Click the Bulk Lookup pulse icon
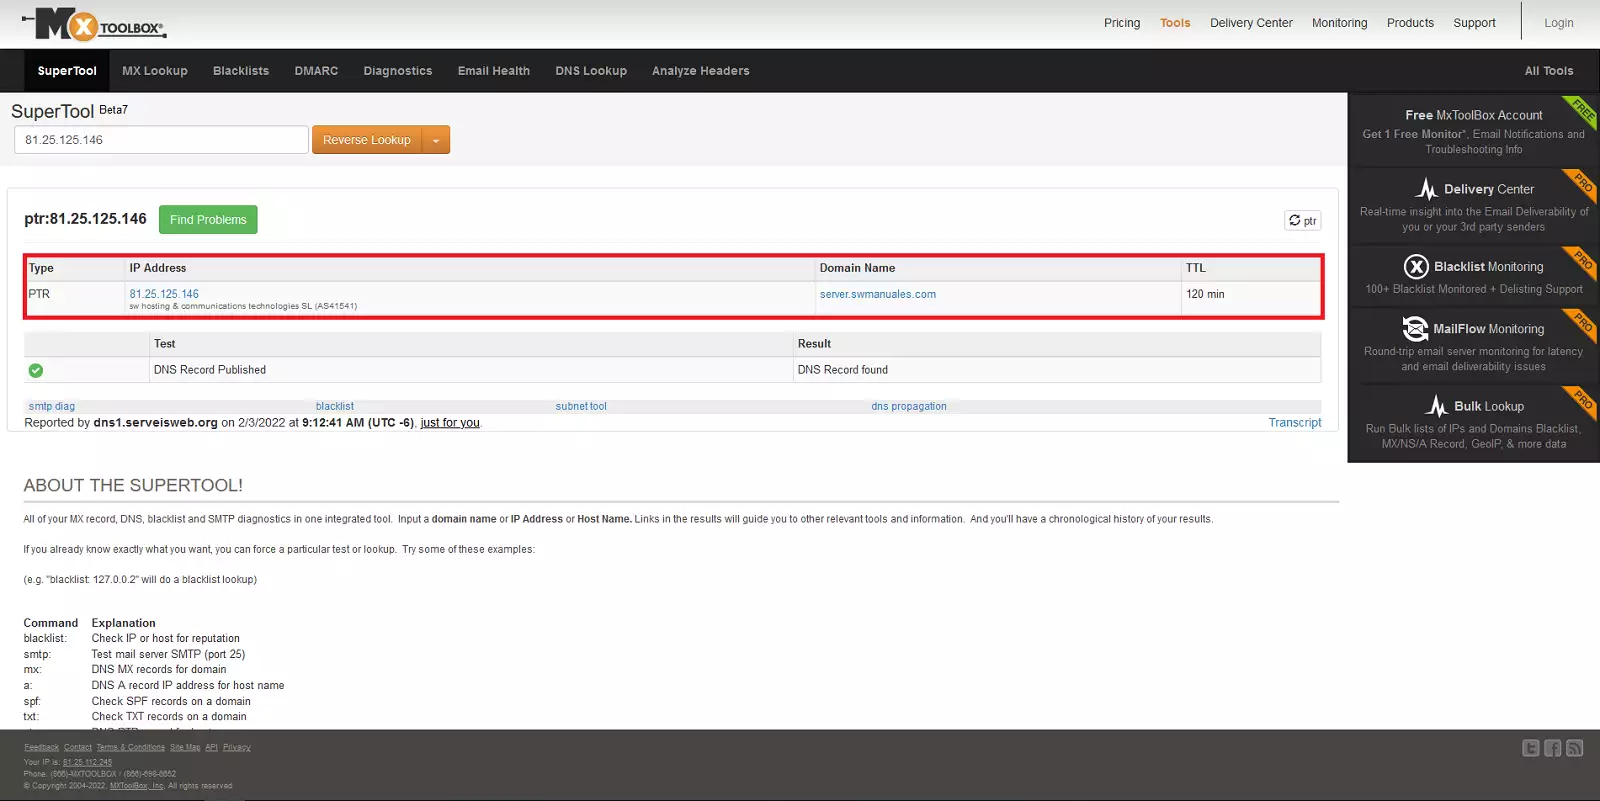Viewport: 1600px width, 801px height. pyautogui.click(x=1436, y=406)
